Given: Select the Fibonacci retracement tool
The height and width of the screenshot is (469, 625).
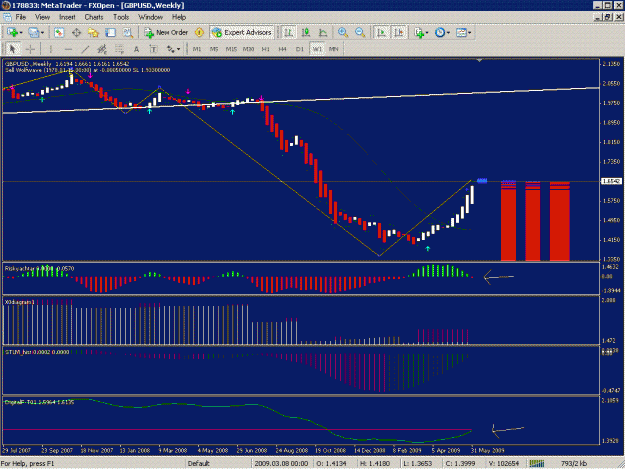Looking at the screenshot, I should tap(119, 49).
